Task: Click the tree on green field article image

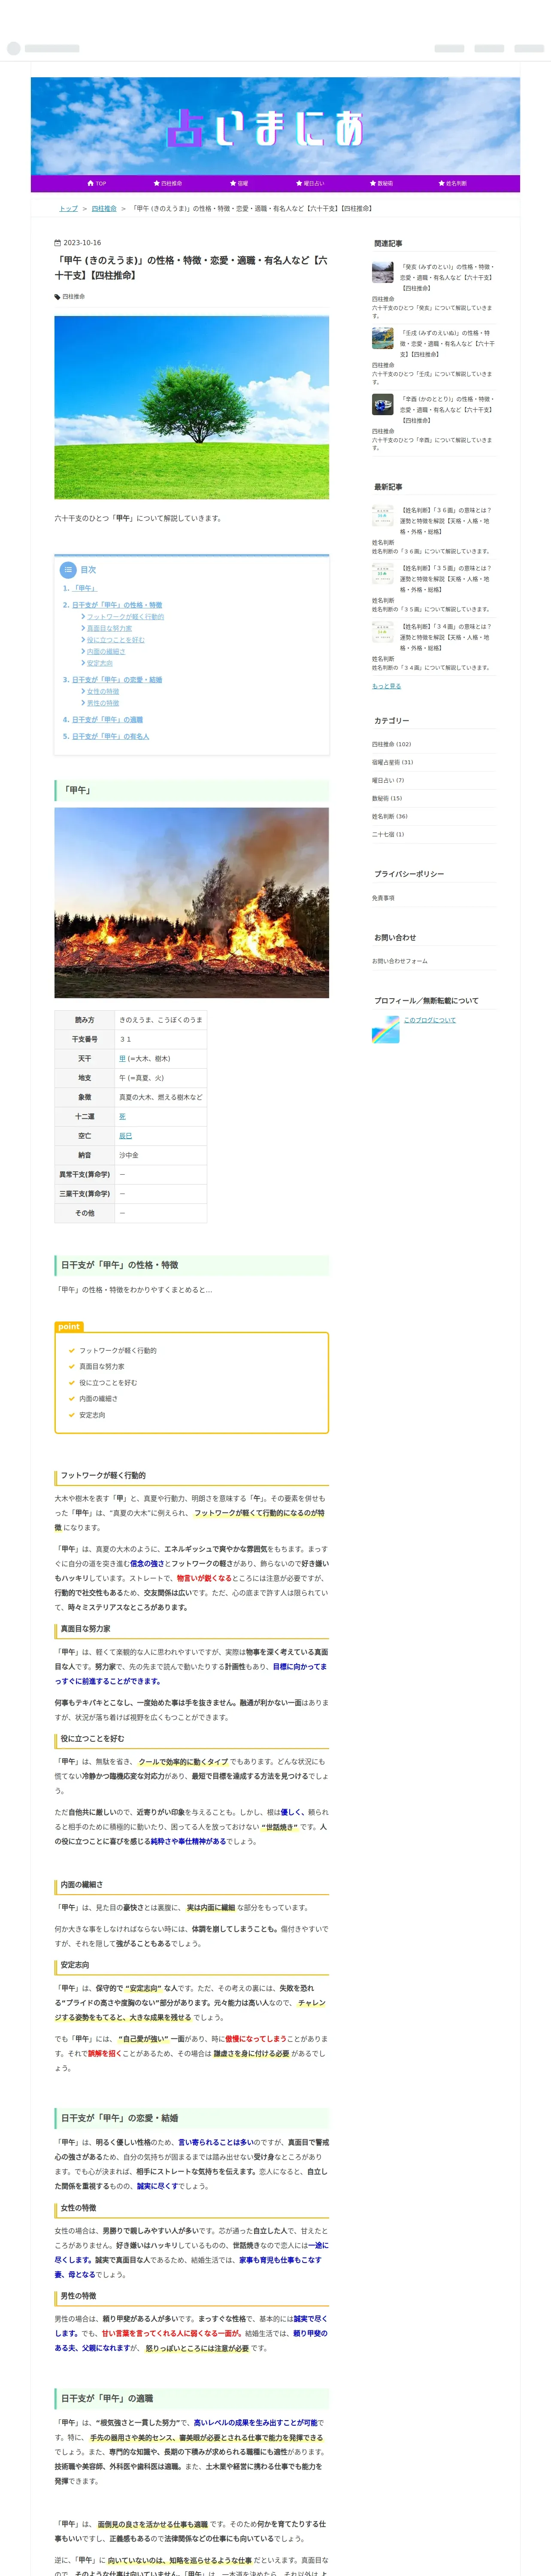Action: (x=191, y=407)
